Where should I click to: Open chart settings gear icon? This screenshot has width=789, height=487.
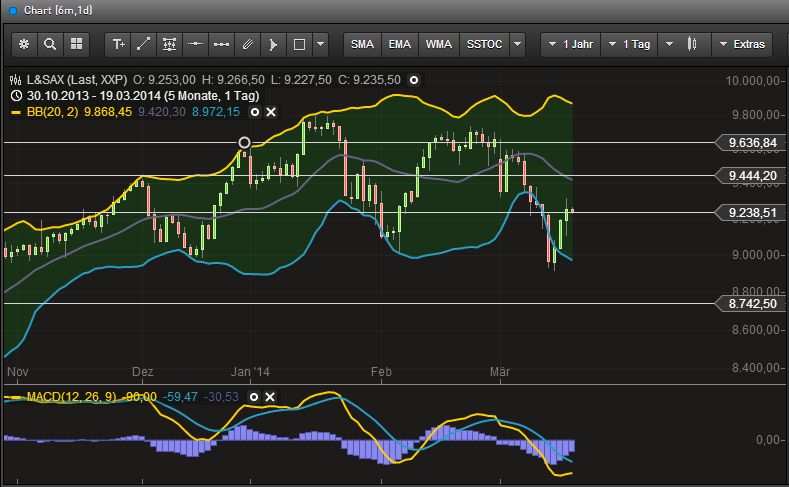(x=24, y=44)
